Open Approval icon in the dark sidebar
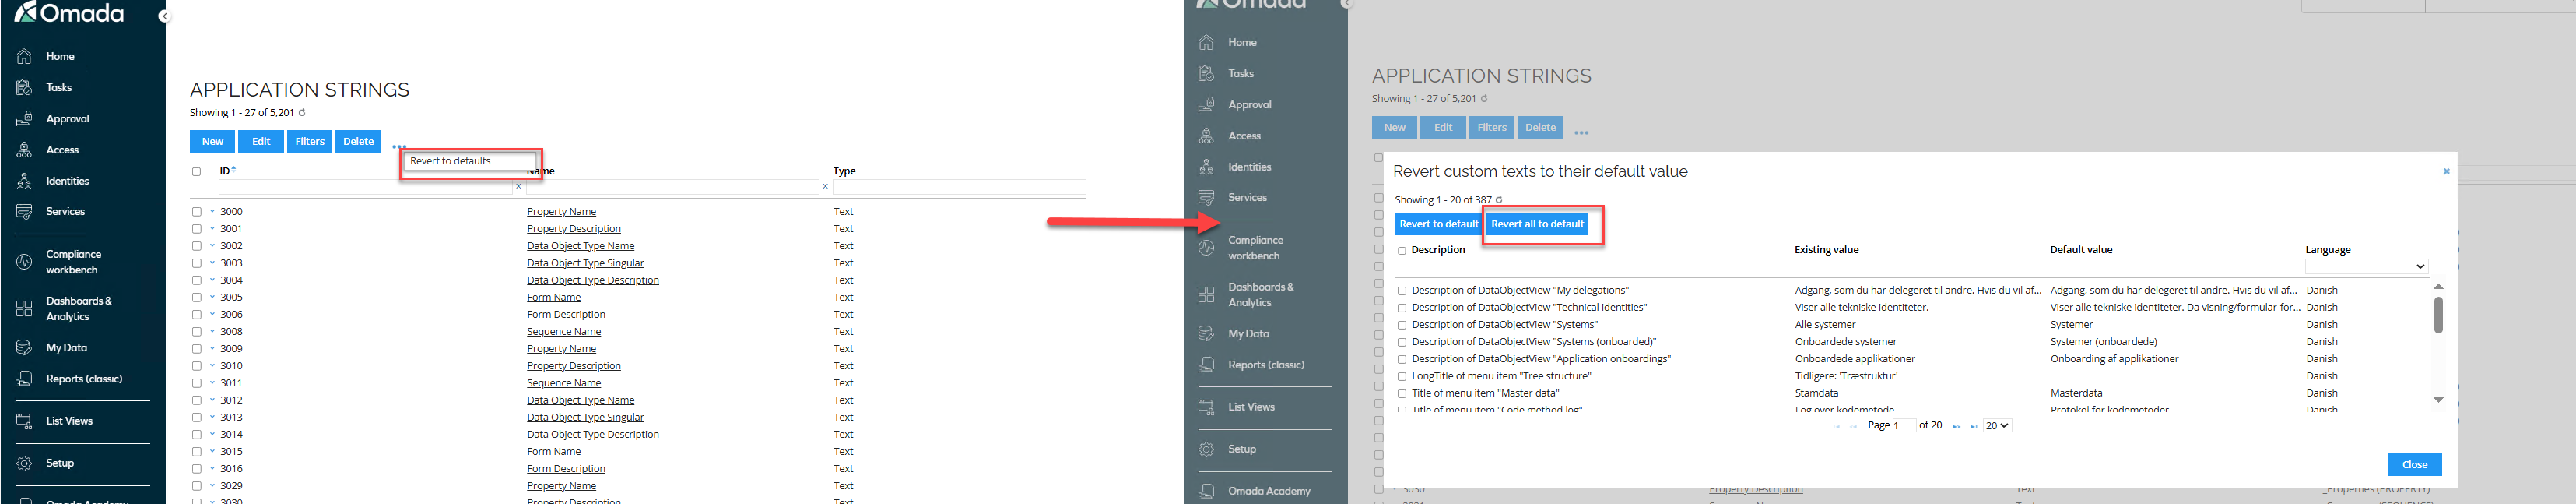The width and height of the screenshot is (2576, 504). click(x=24, y=119)
